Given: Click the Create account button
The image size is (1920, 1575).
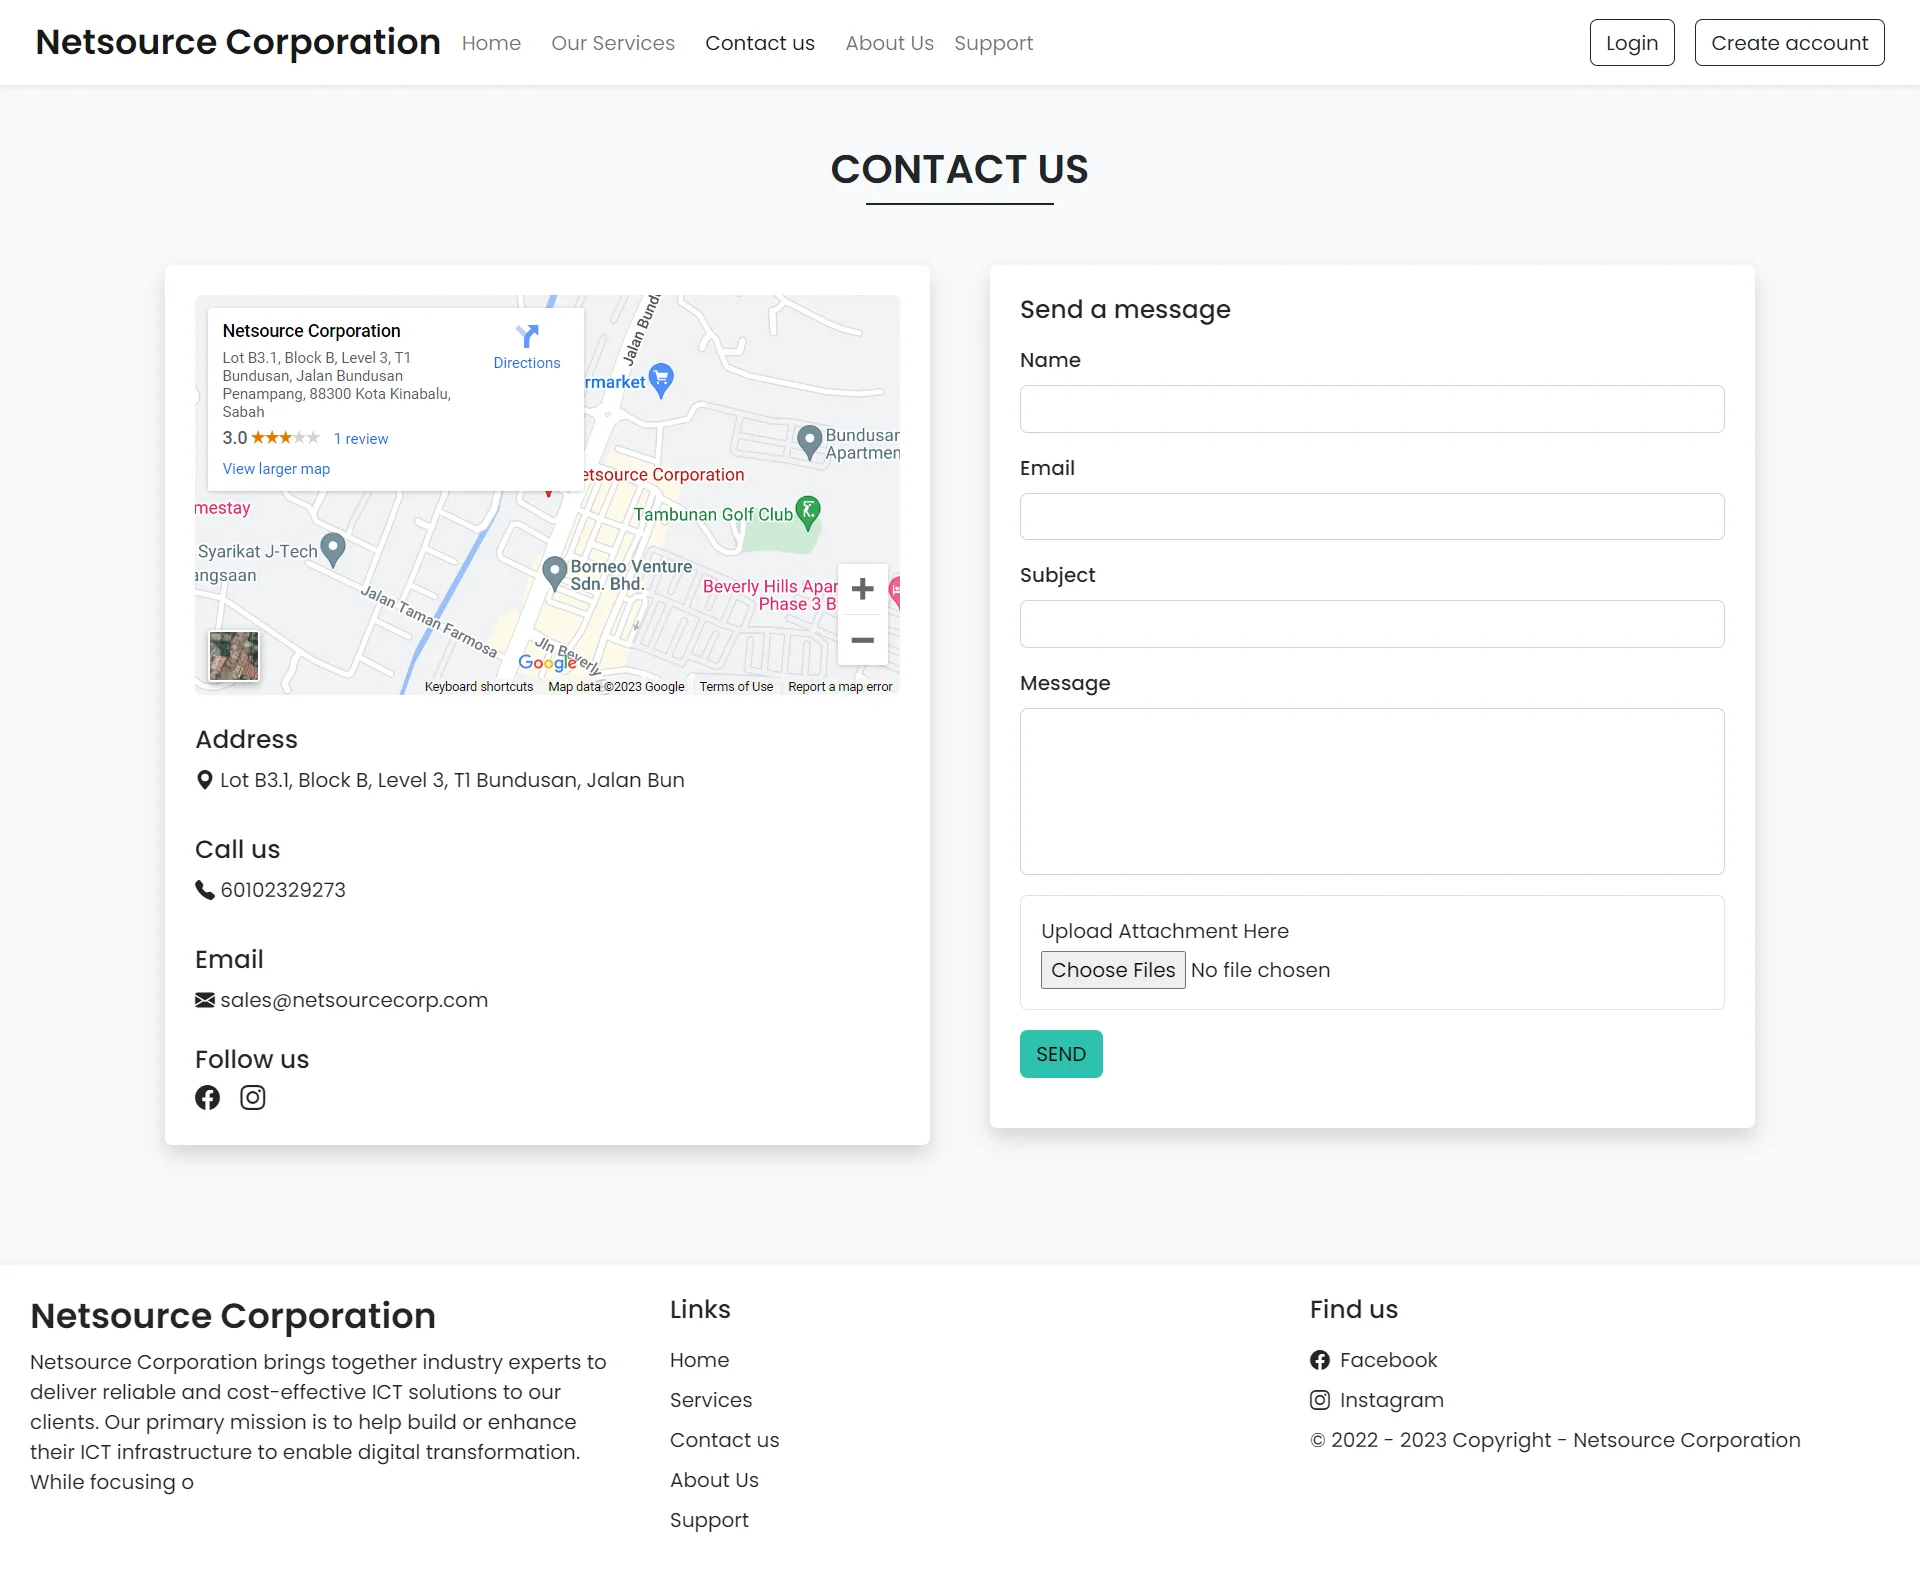Looking at the screenshot, I should click(1789, 43).
